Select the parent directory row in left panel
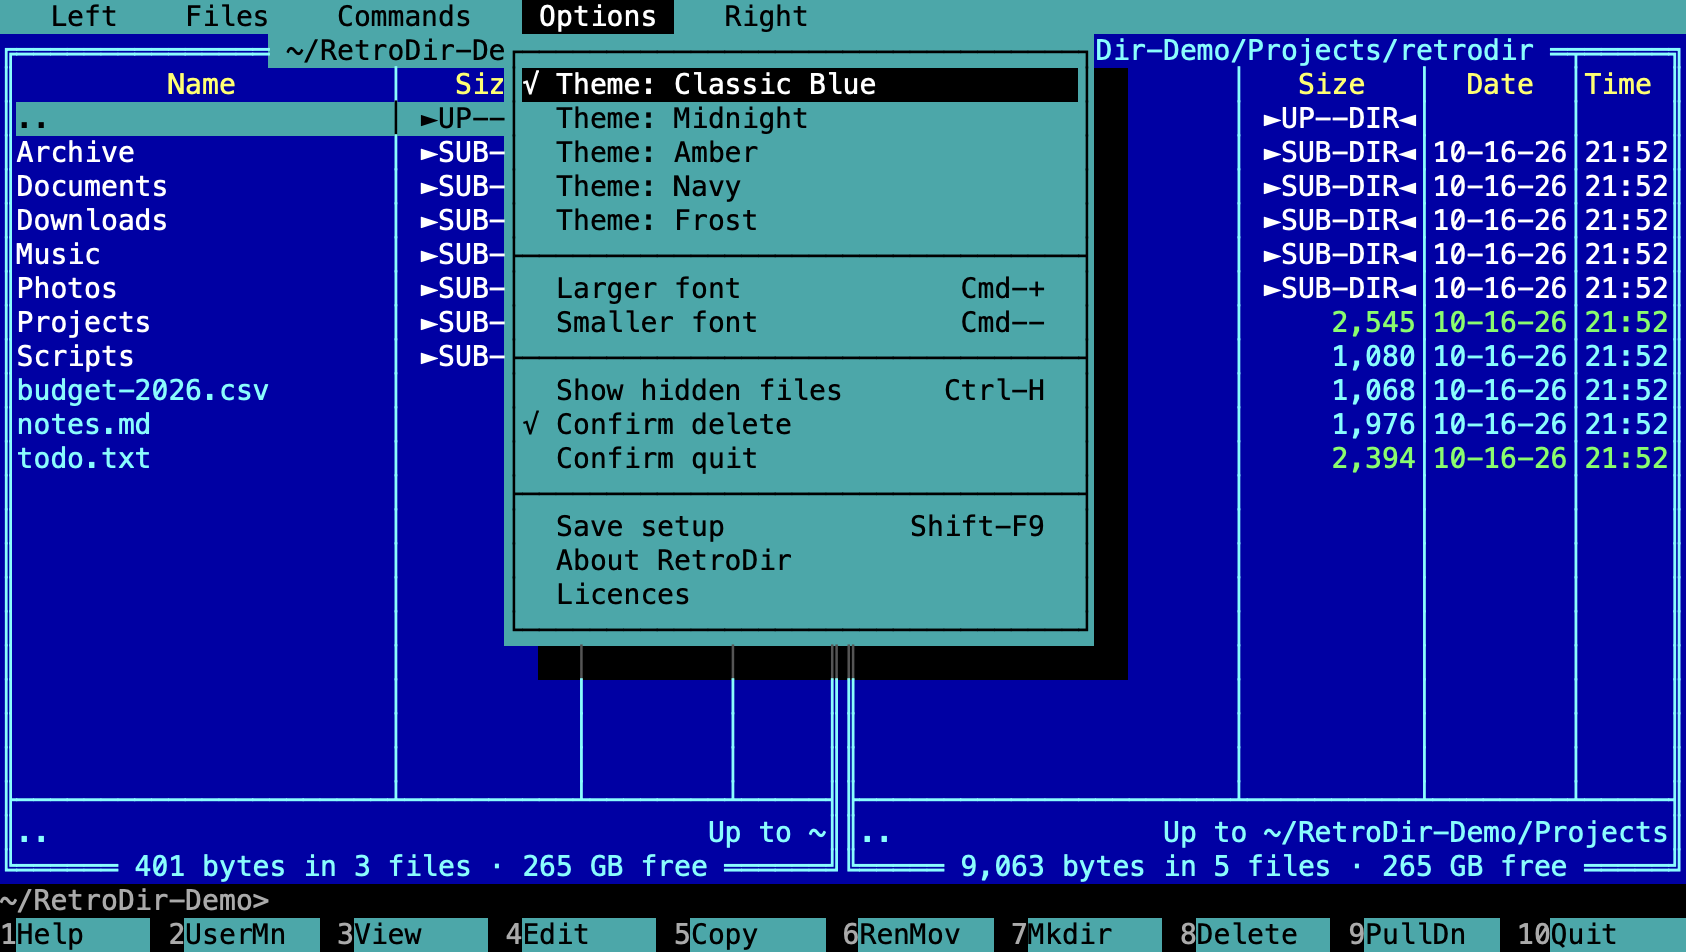1686x952 pixels. coord(260,119)
